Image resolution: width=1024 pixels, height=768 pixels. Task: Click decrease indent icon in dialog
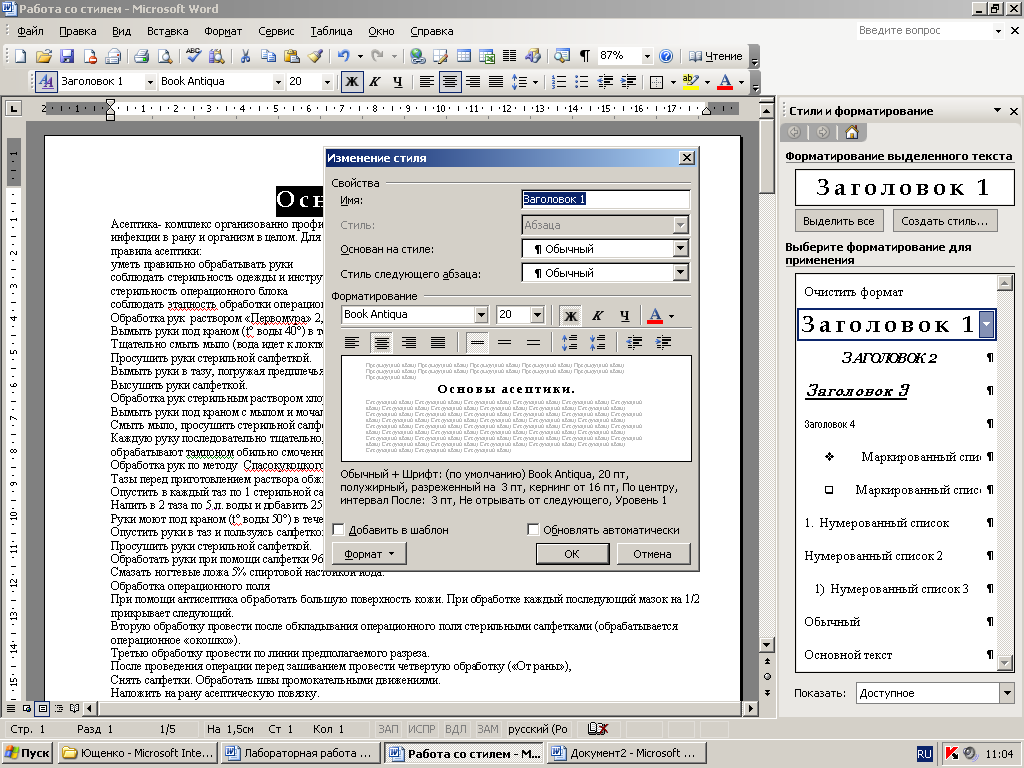[x=633, y=342]
